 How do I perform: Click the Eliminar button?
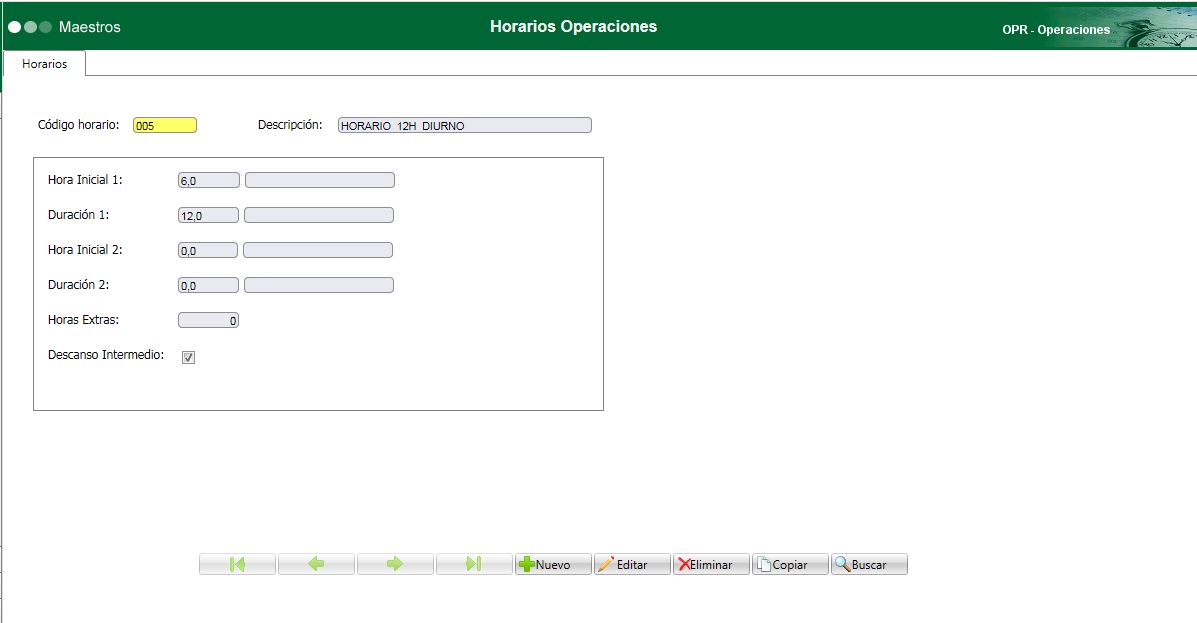[x=711, y=564]
